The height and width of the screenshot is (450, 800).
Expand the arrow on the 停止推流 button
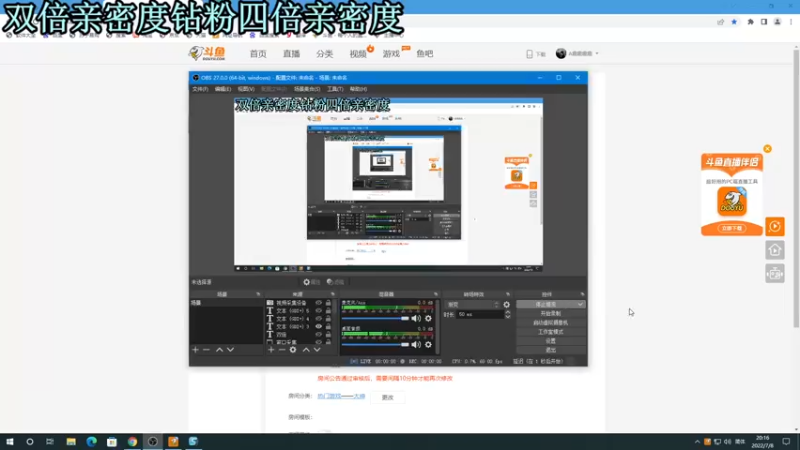[x=580, y=305]
